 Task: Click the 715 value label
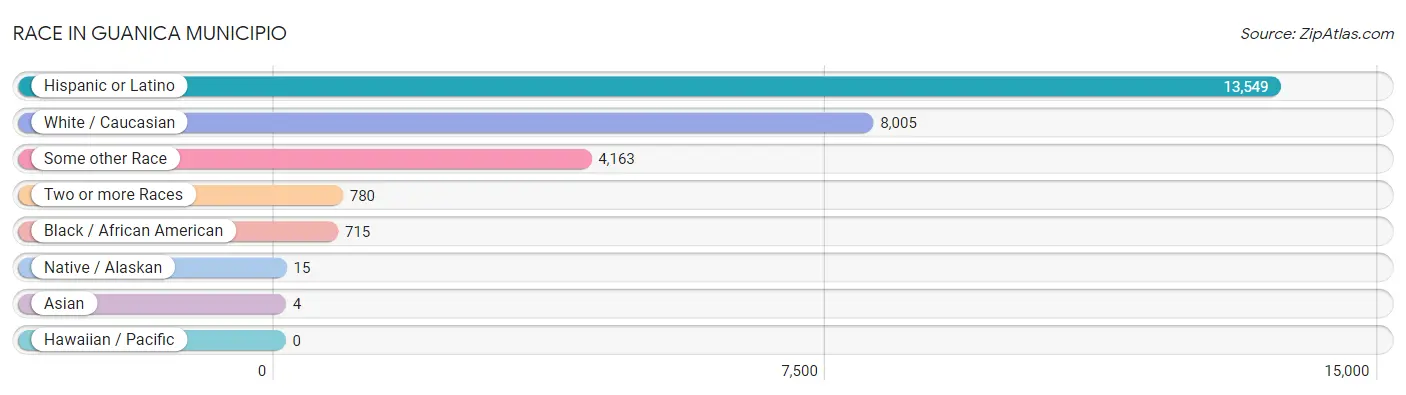(357, 231)
